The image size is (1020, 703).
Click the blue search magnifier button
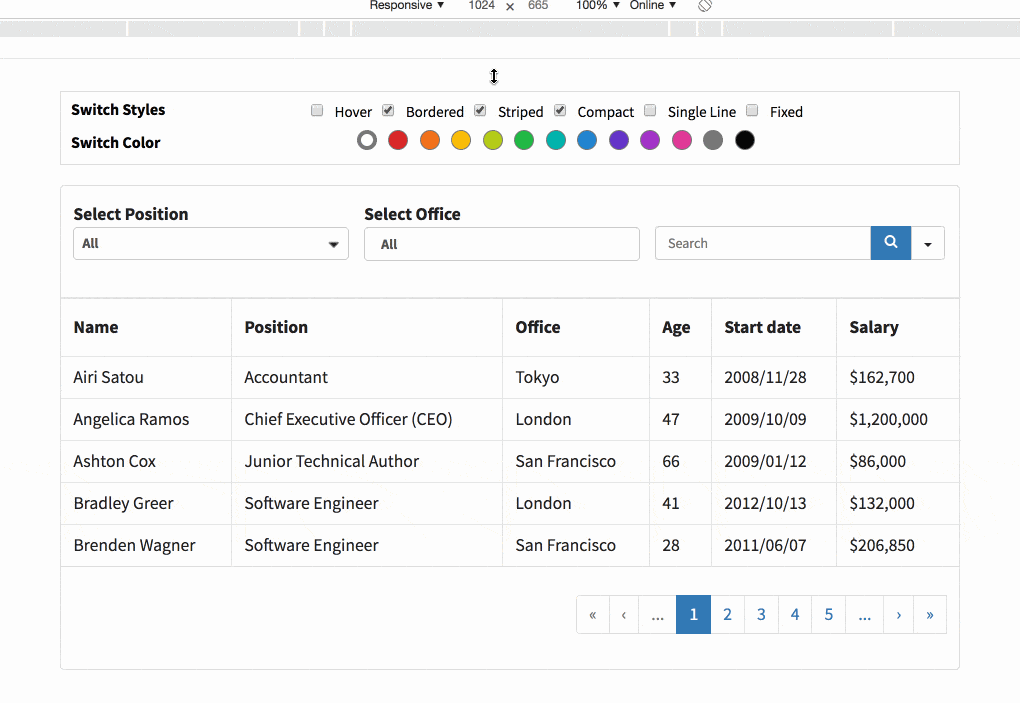point(889,243)
